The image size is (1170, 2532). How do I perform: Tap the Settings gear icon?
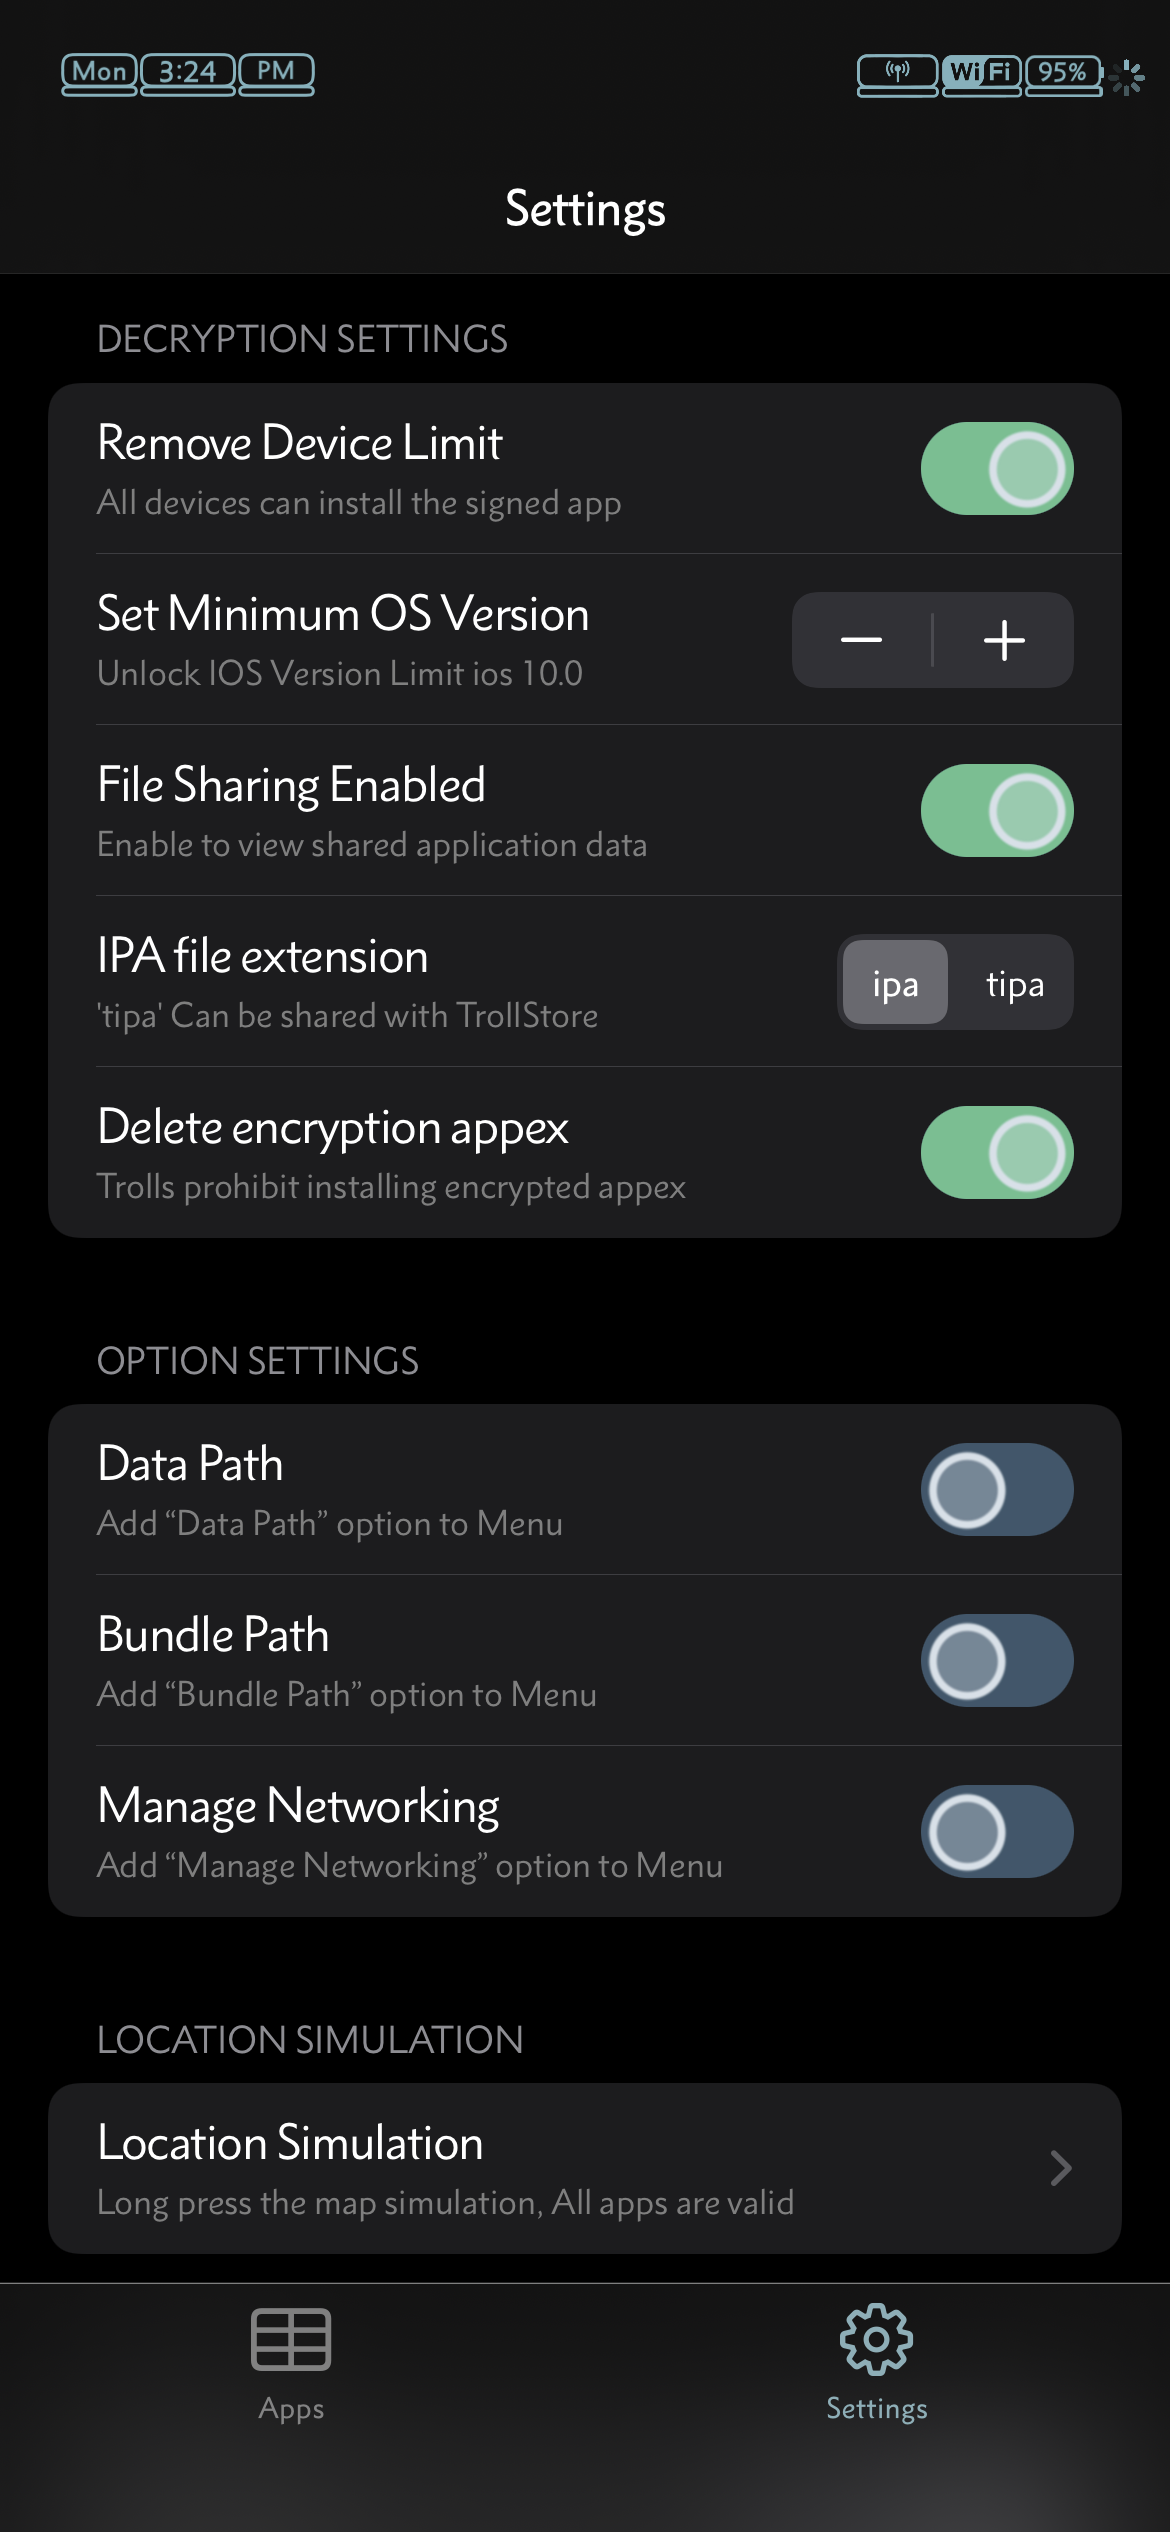click(876, 2342)
